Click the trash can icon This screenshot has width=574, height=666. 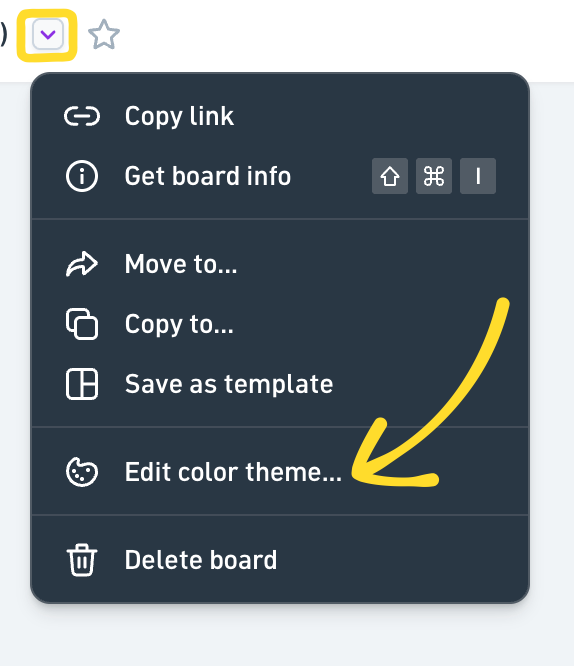[x=82, y=560]
